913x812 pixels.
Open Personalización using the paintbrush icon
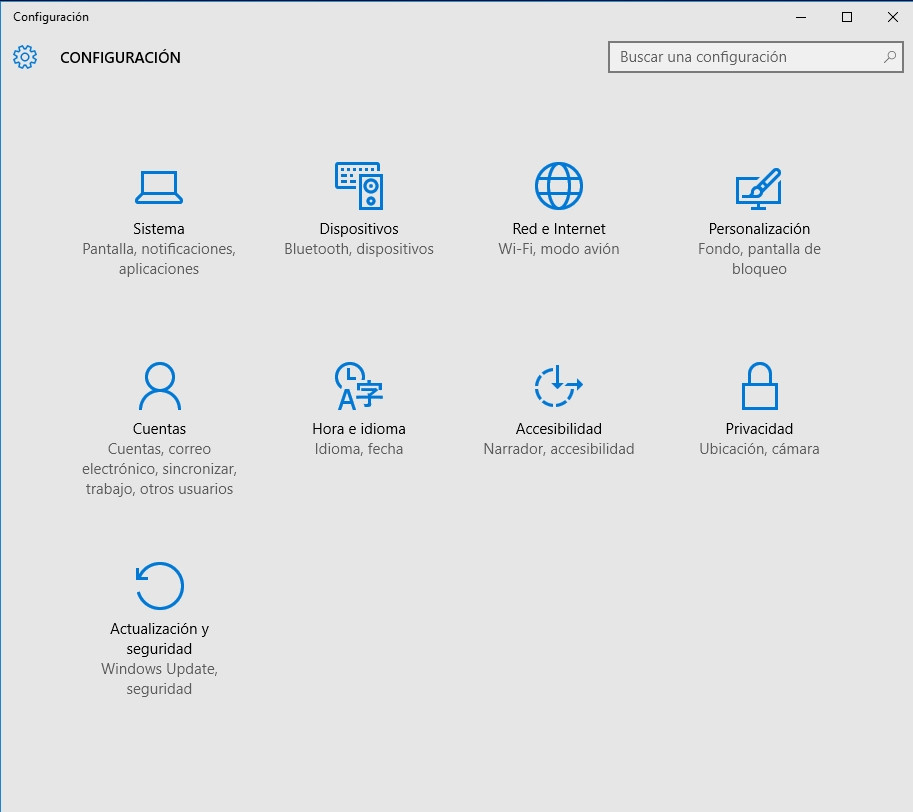coord(758,188)
